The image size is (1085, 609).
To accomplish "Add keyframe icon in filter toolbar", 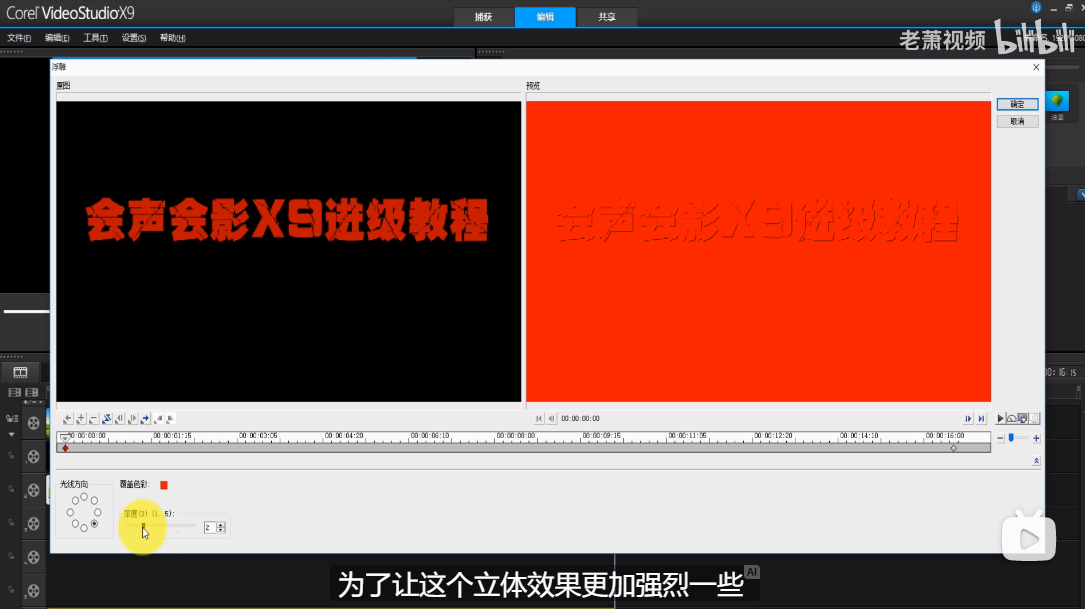I will point(81,419).
